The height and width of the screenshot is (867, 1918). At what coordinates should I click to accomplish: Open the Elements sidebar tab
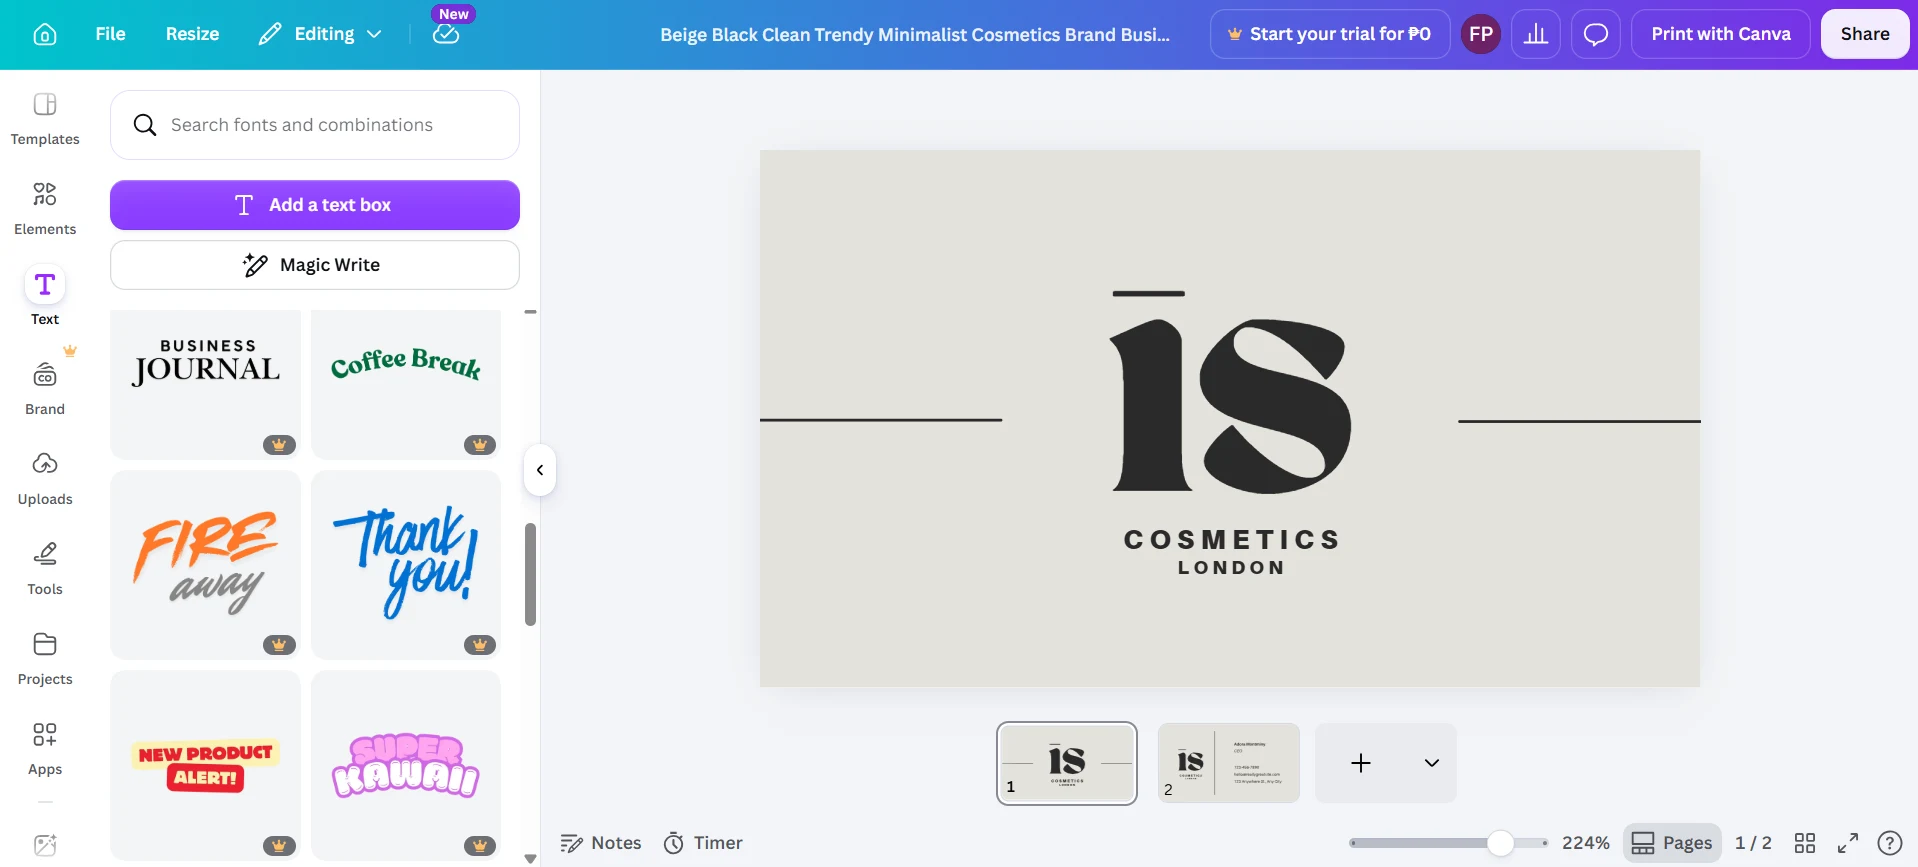click(45, 208)
